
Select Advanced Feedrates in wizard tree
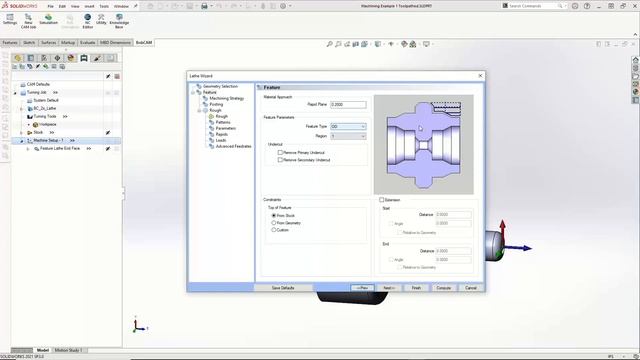(233, 147)
